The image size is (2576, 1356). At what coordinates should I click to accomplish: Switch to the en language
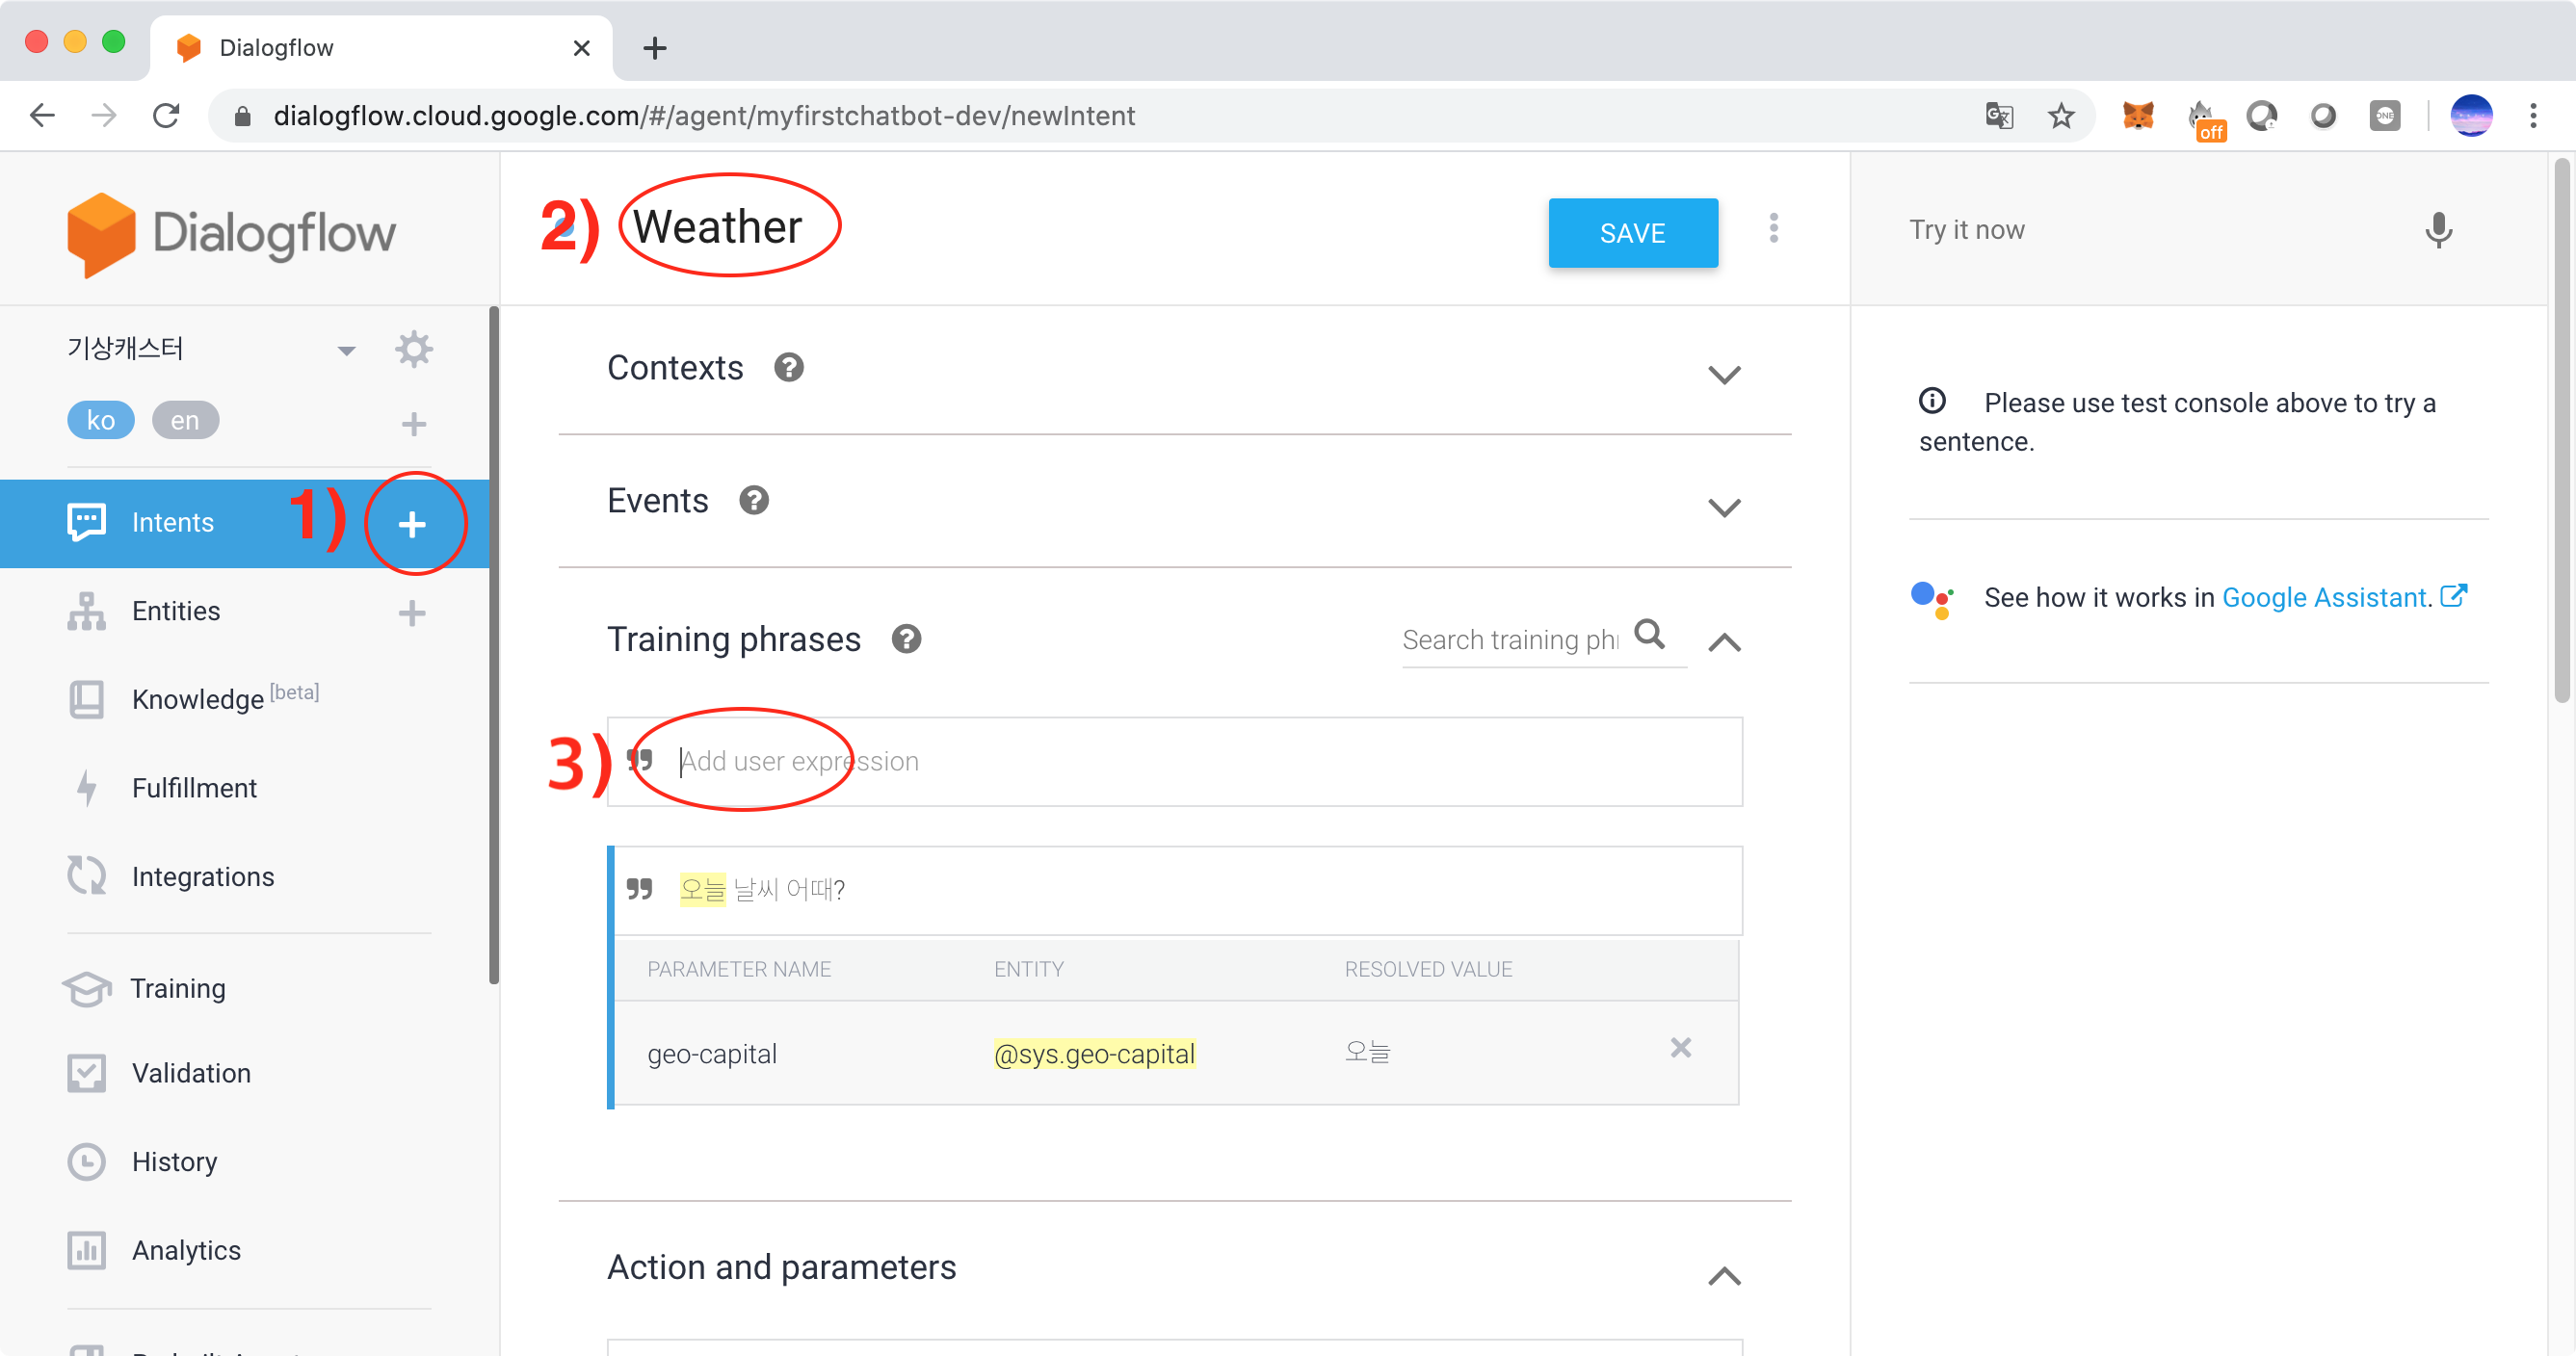185,420
